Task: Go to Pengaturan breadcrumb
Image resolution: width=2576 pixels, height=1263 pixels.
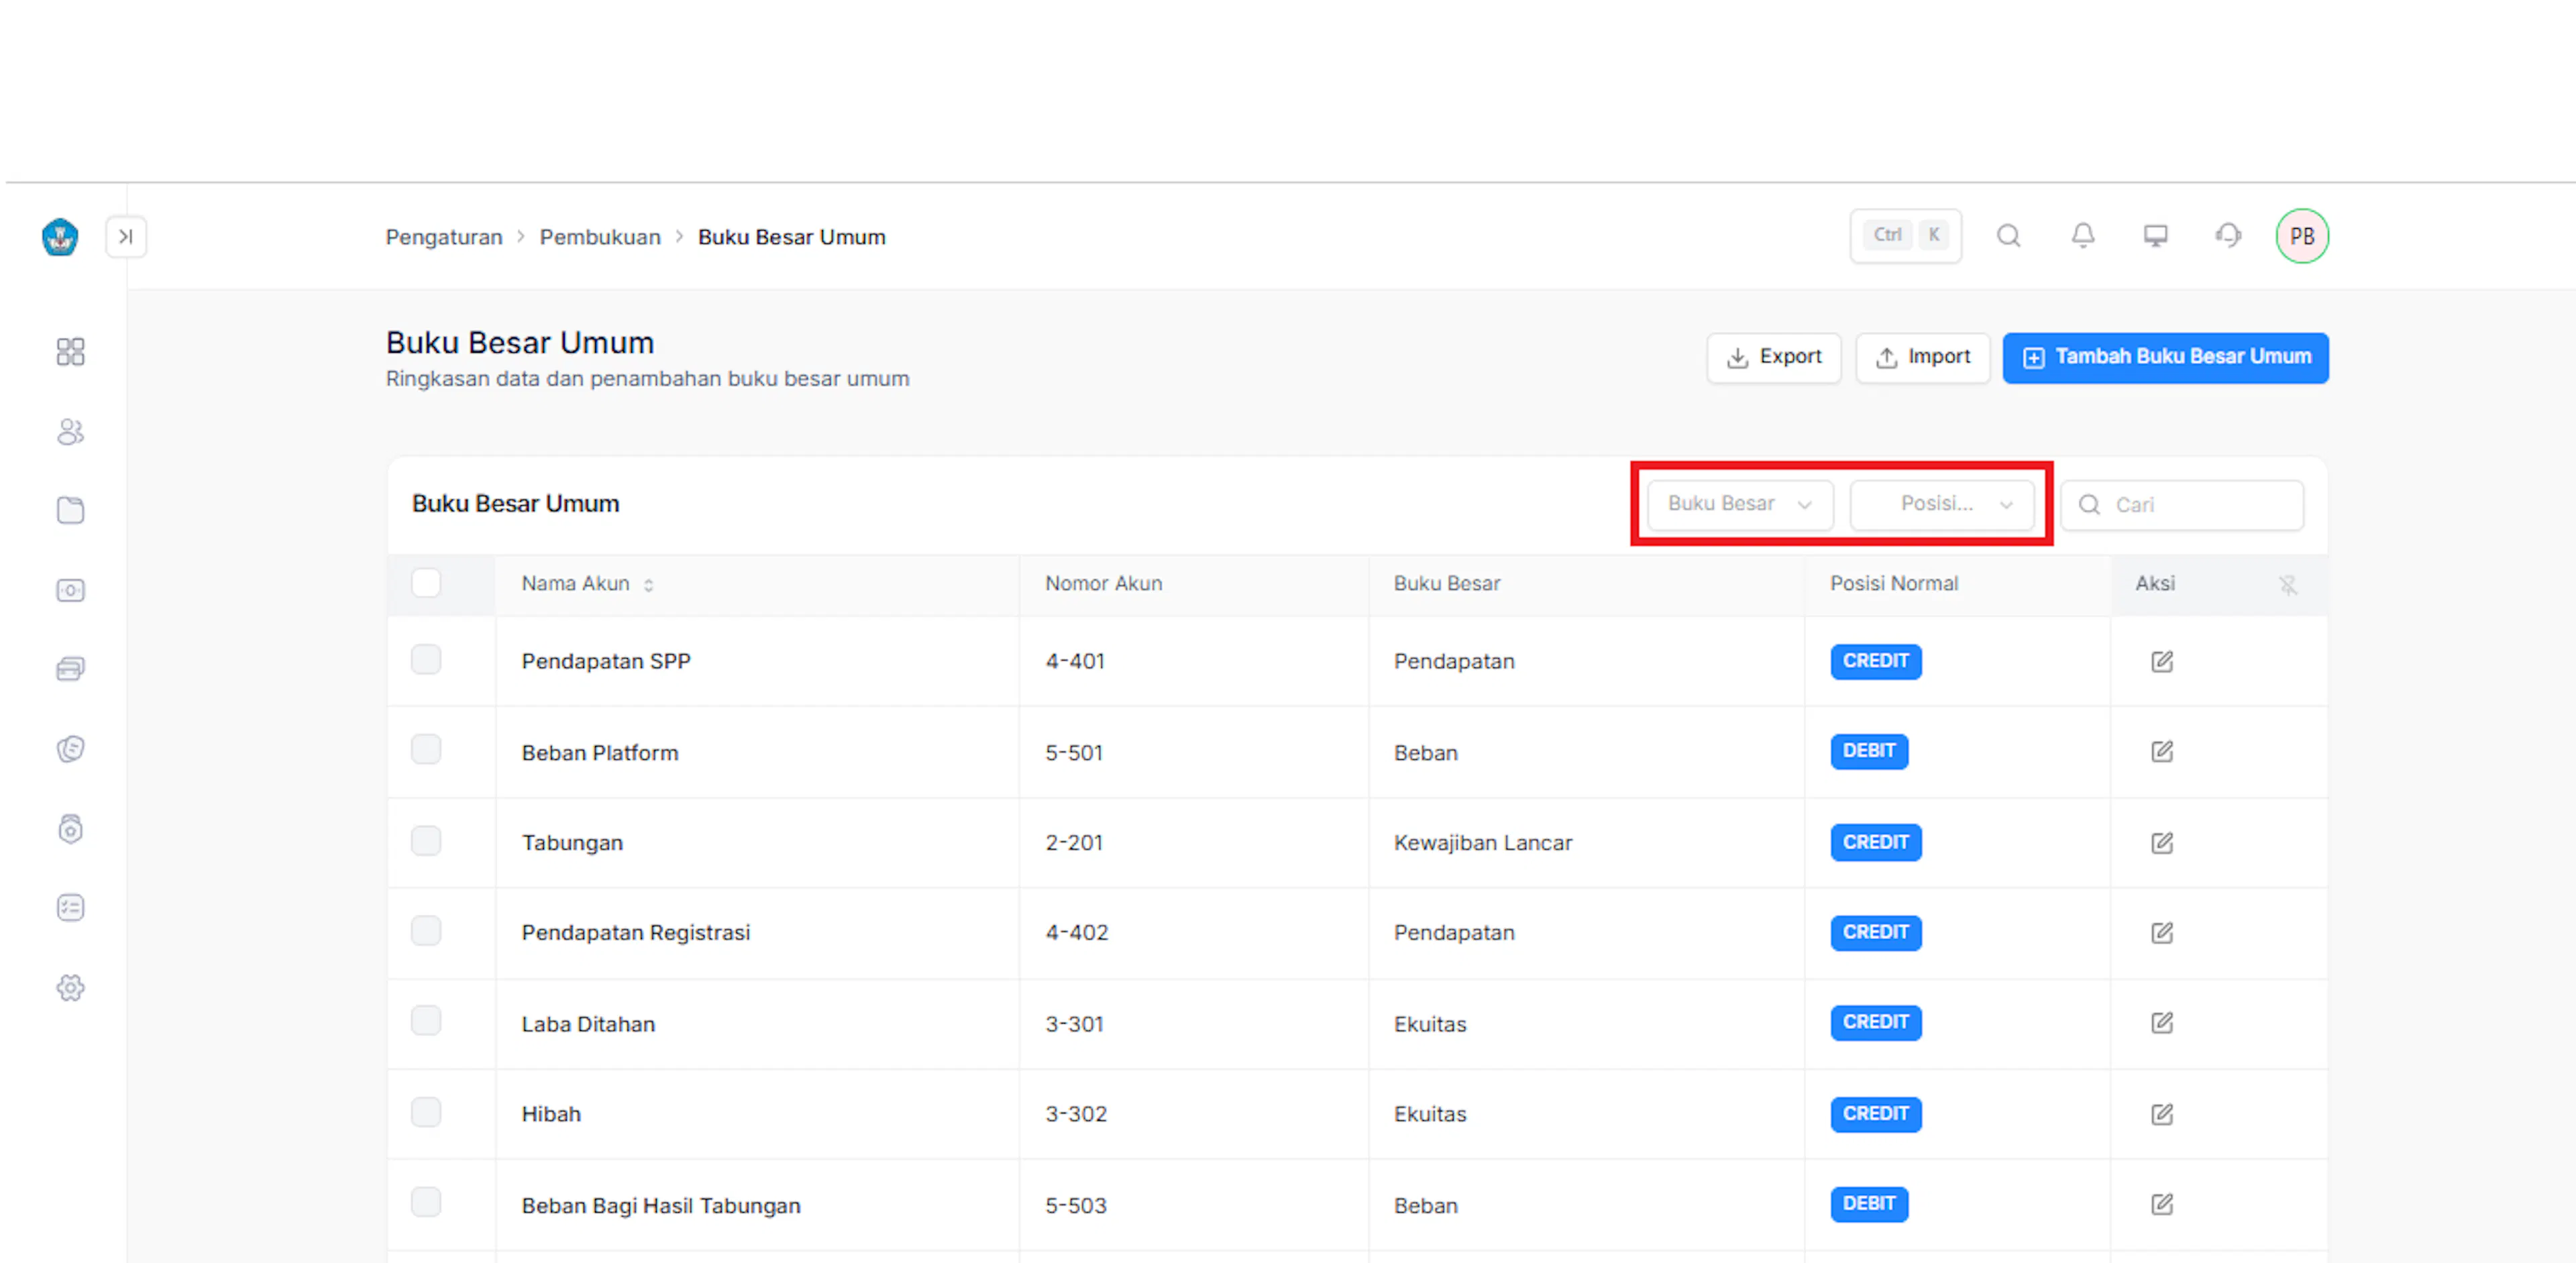Action: (444, 237)
